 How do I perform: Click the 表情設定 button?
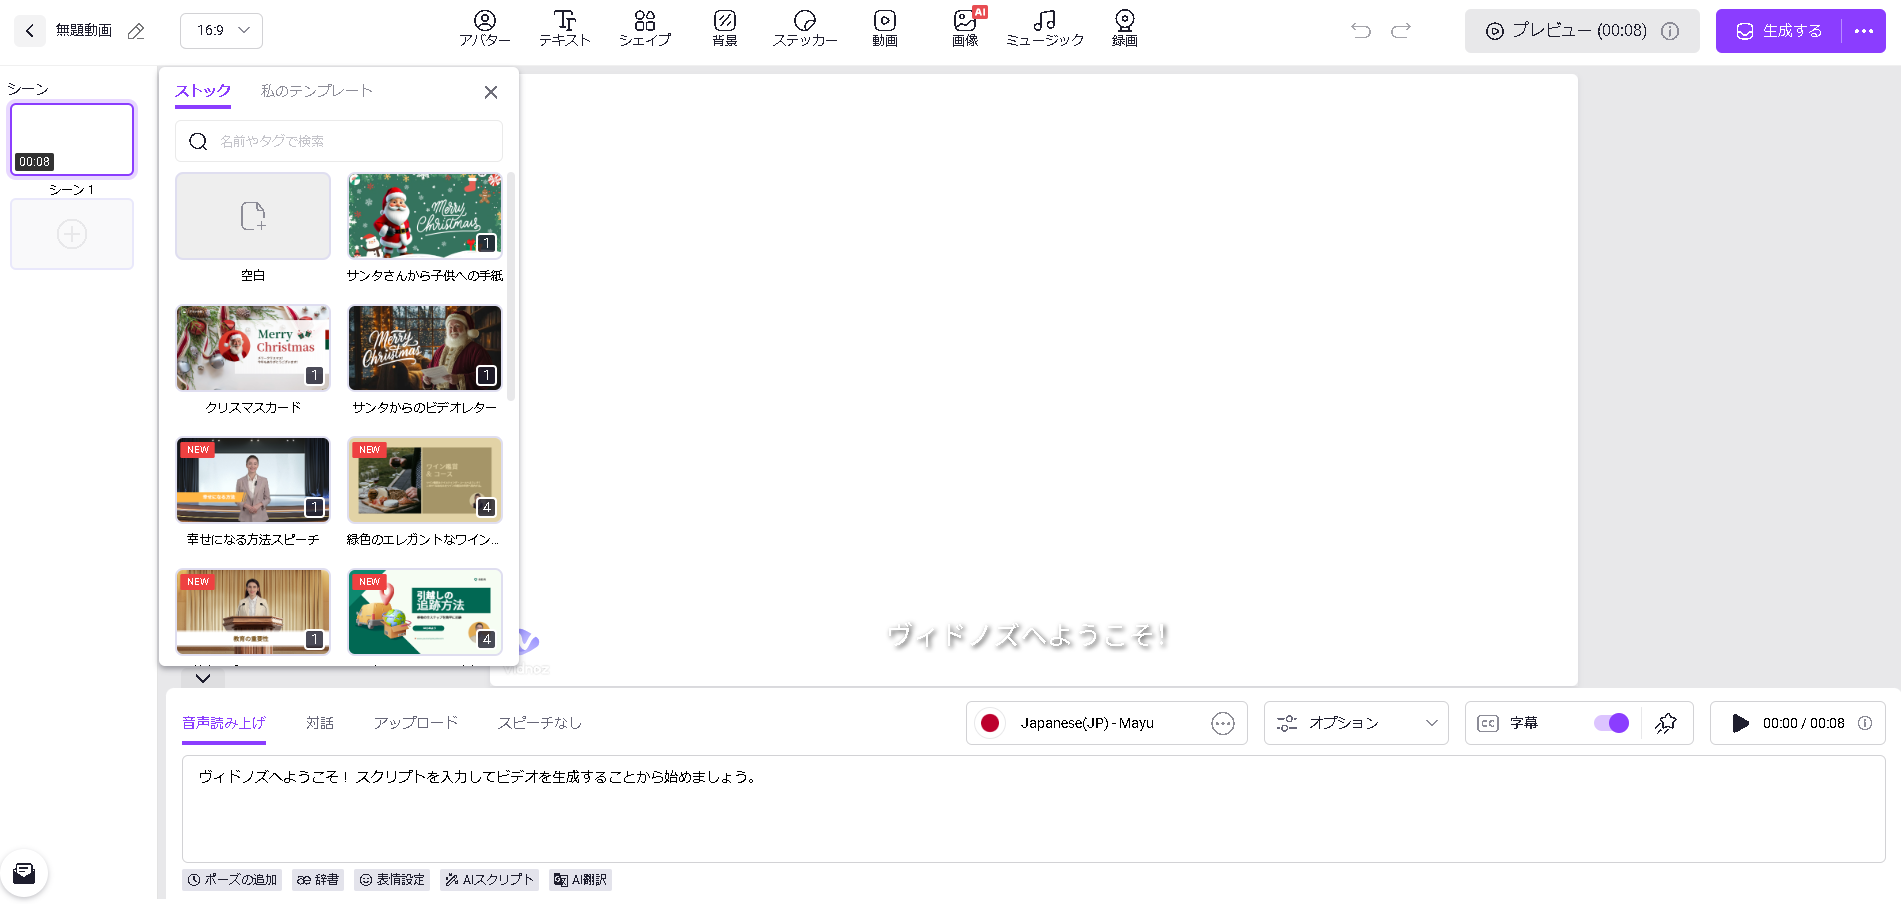(392, 880)
